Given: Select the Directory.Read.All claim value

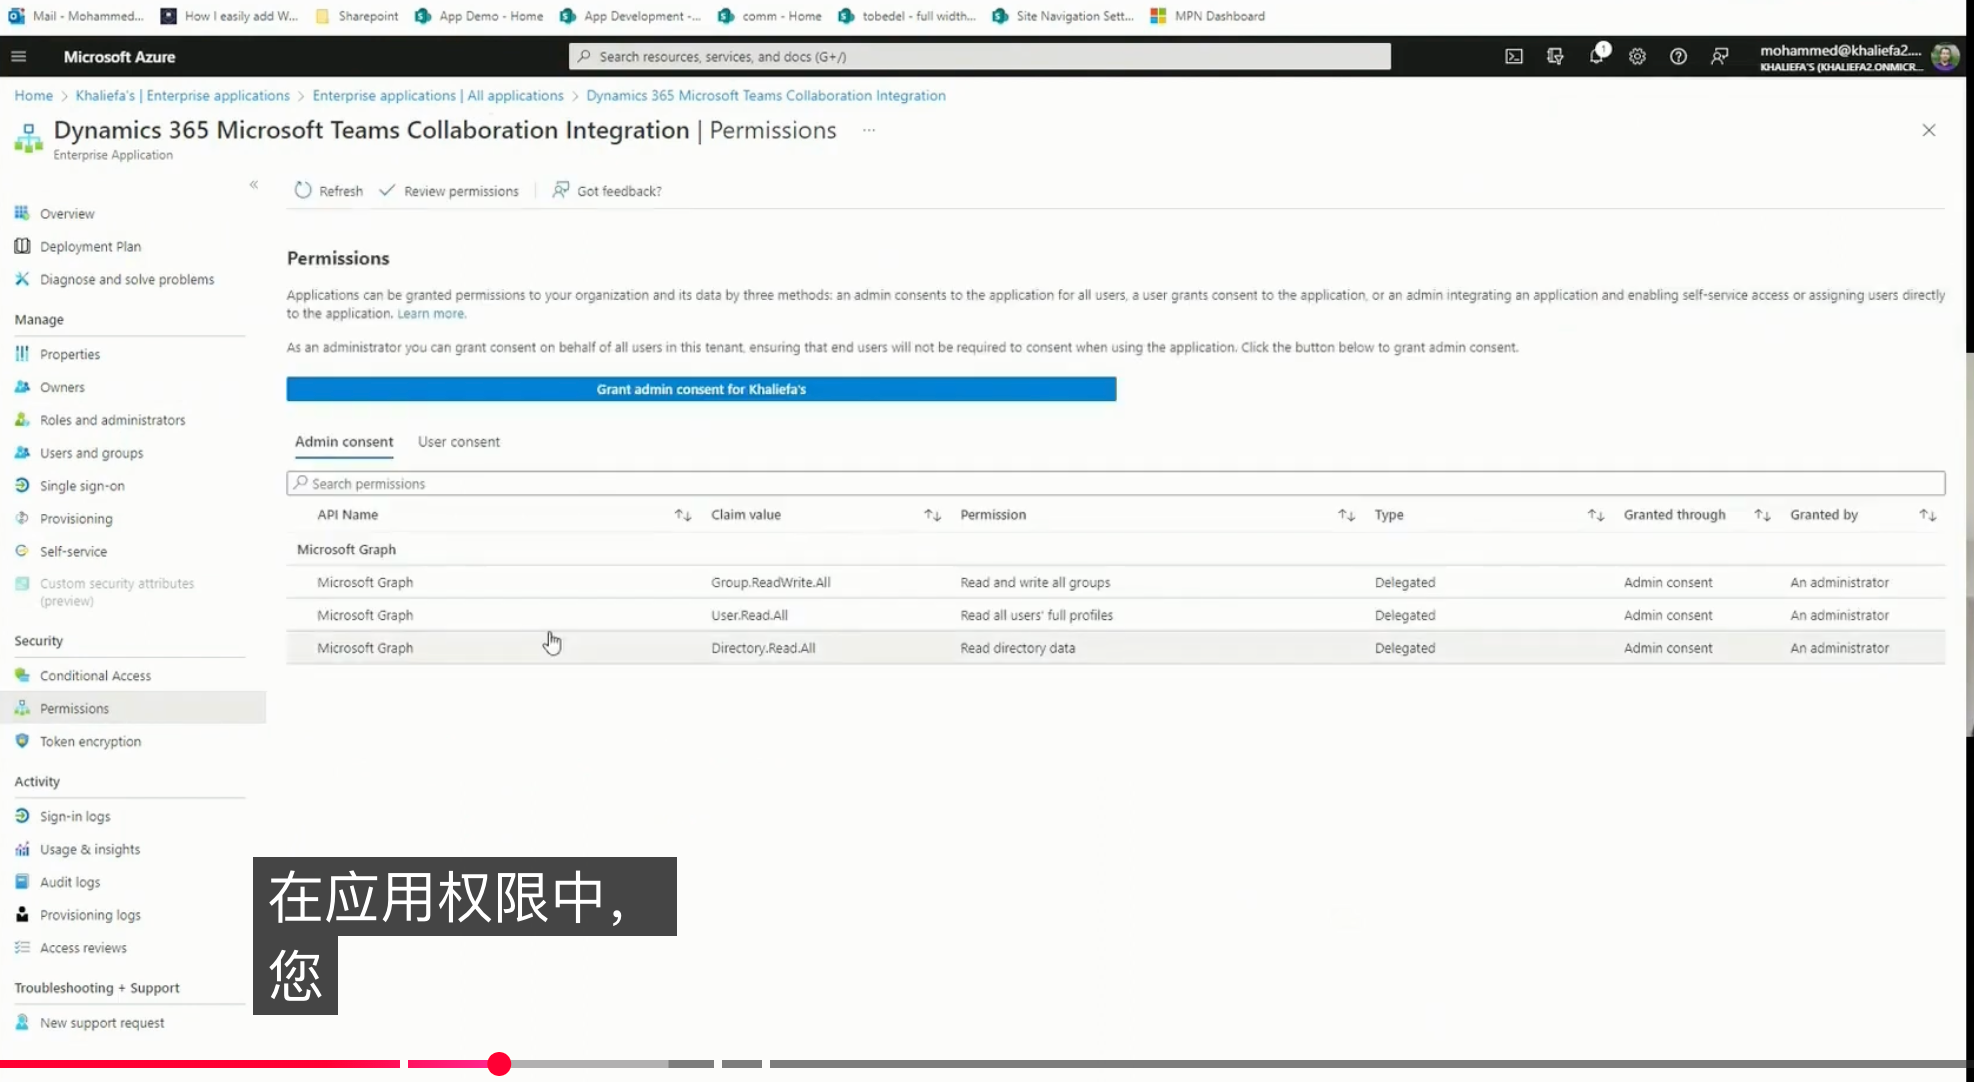Looking at the screenshot, I should pos(763,649).
